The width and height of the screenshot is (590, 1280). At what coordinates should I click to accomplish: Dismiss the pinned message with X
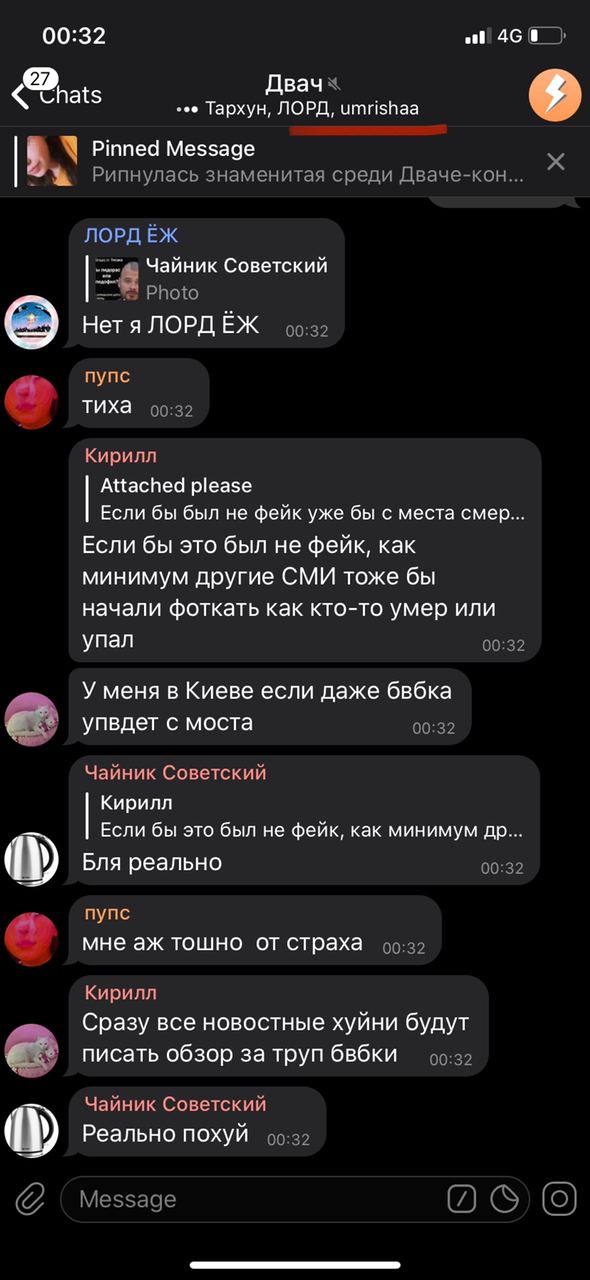click(x=556, y=161)
